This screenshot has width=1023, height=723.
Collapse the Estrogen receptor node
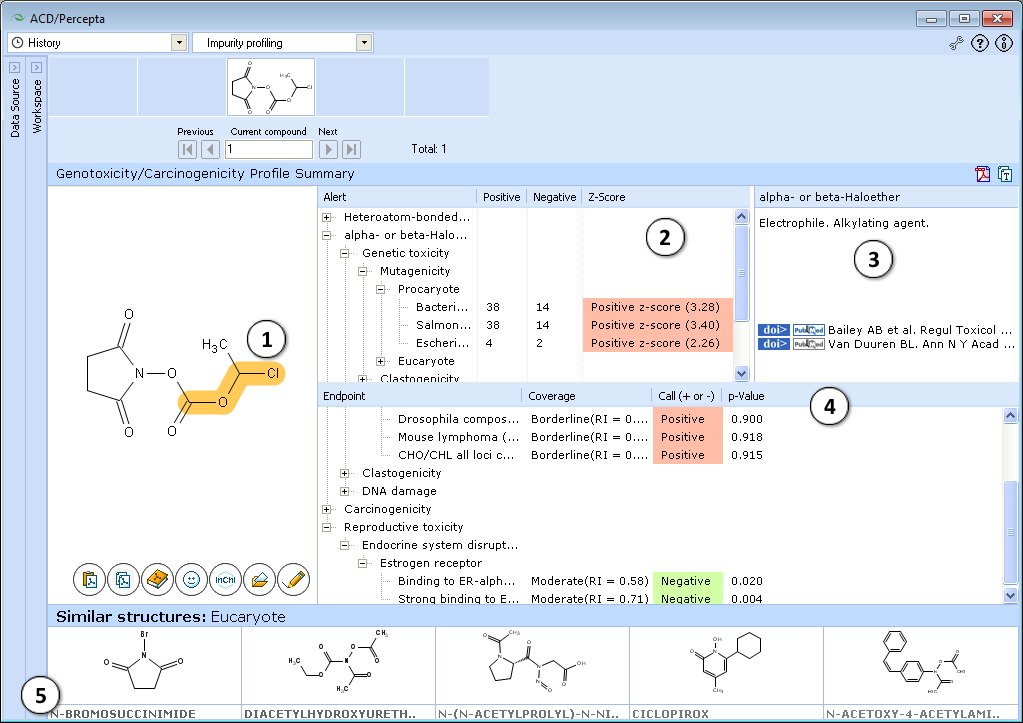(x=363, y=563)
